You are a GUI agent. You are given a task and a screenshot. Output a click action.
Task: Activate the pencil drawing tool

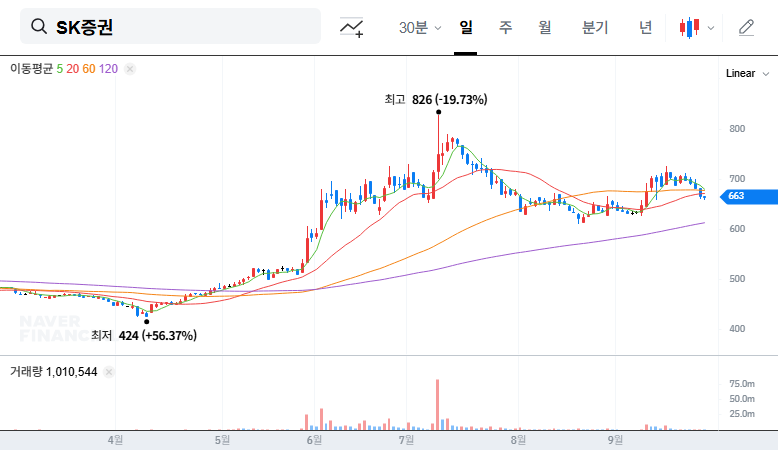click(x=746, y=27)
